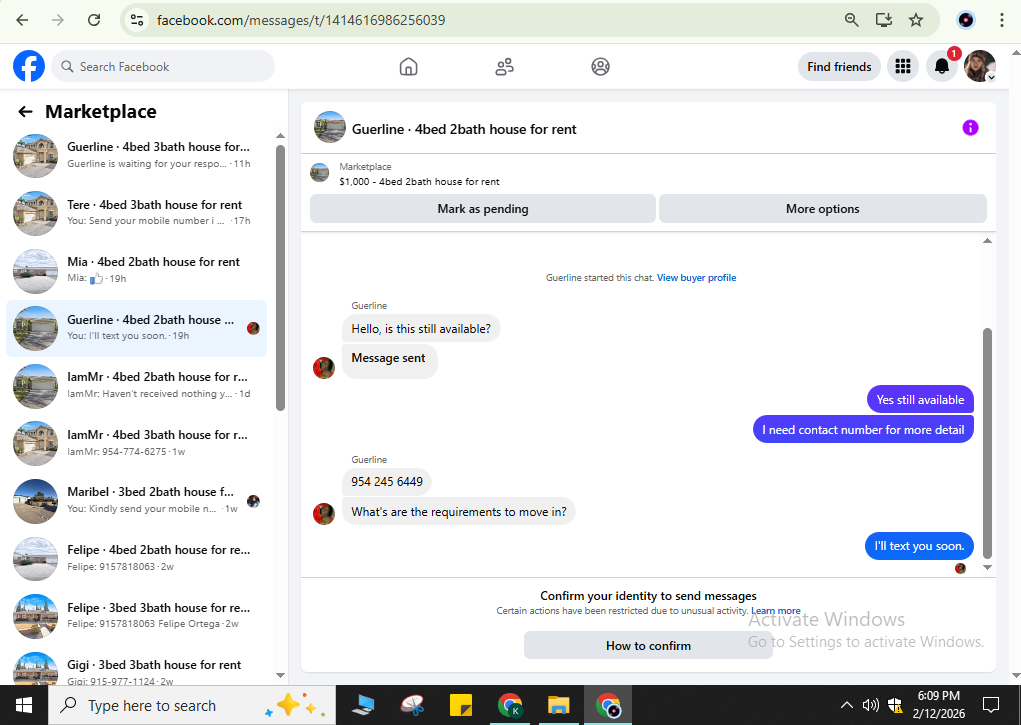This screenshot has height=725, width=1021.
Task: Open Felipe 3bed 3bath conversation
Action: tap(137, 616)
